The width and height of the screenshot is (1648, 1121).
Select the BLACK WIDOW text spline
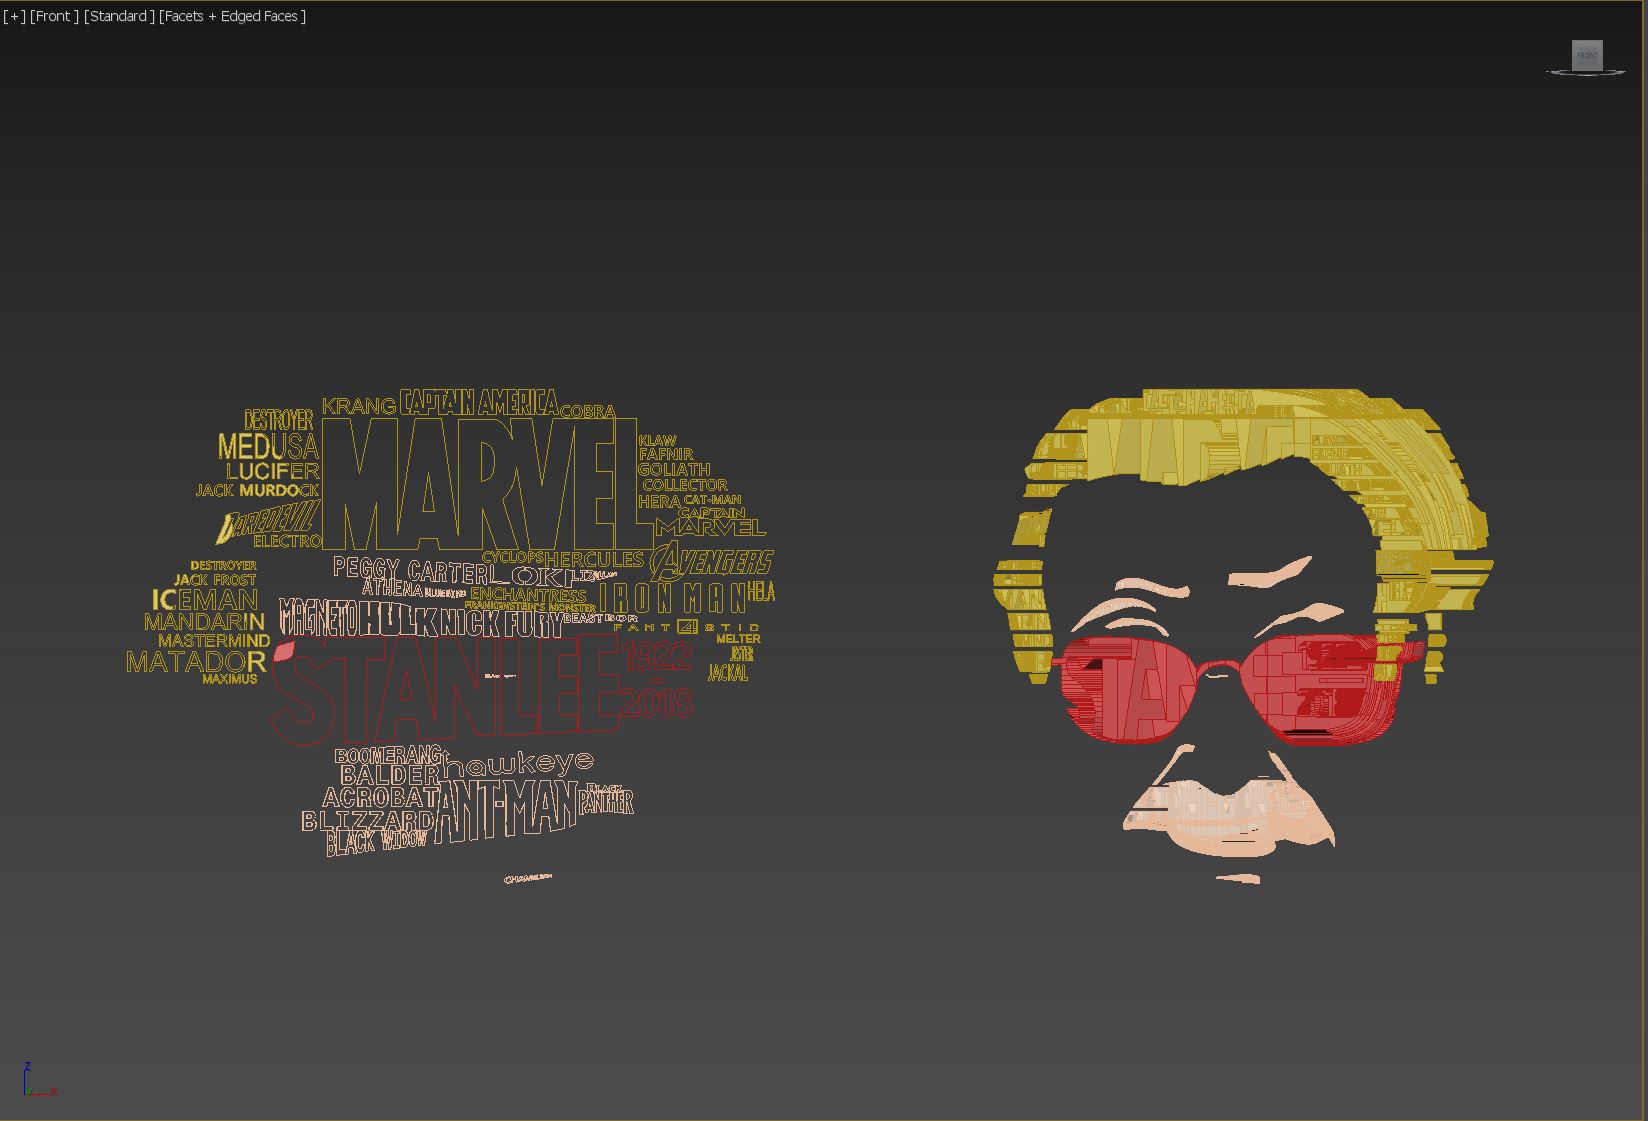pos(376,841)
